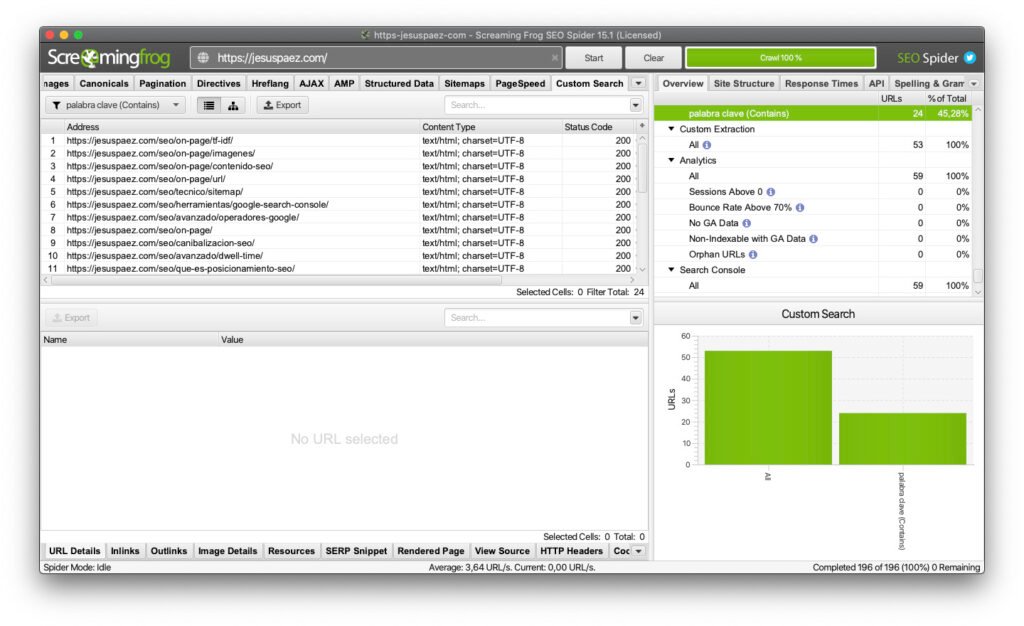
Task: Open the HTTP Headers bottom tab
Action: tap(571, 551)
